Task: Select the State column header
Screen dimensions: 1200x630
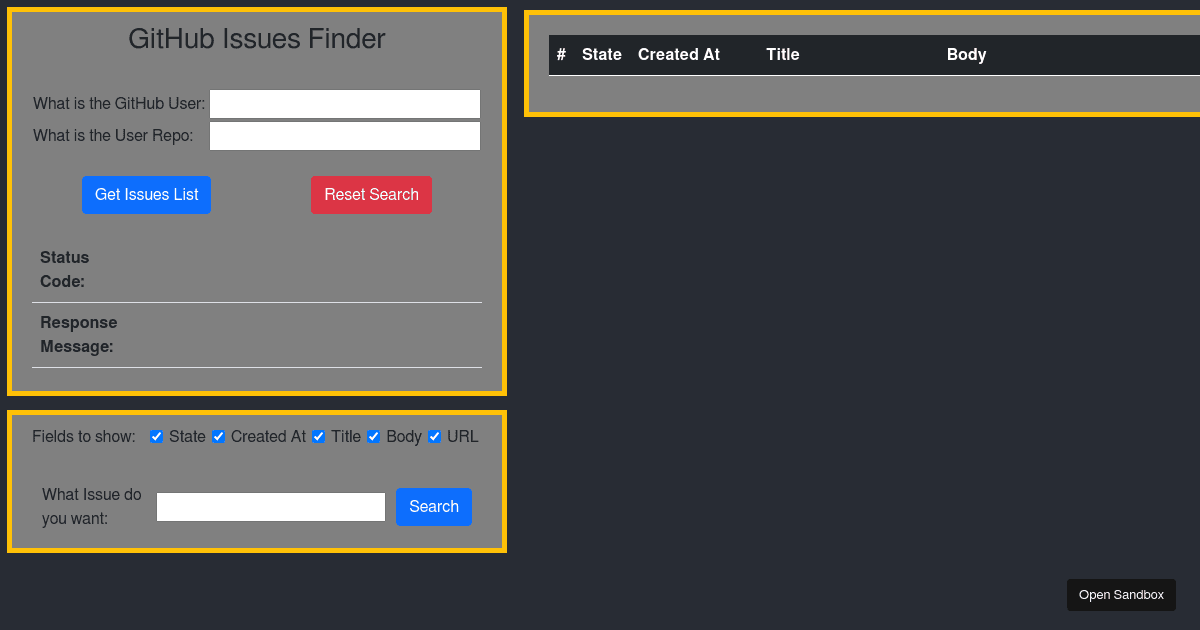Action: [x=601, y=55]
